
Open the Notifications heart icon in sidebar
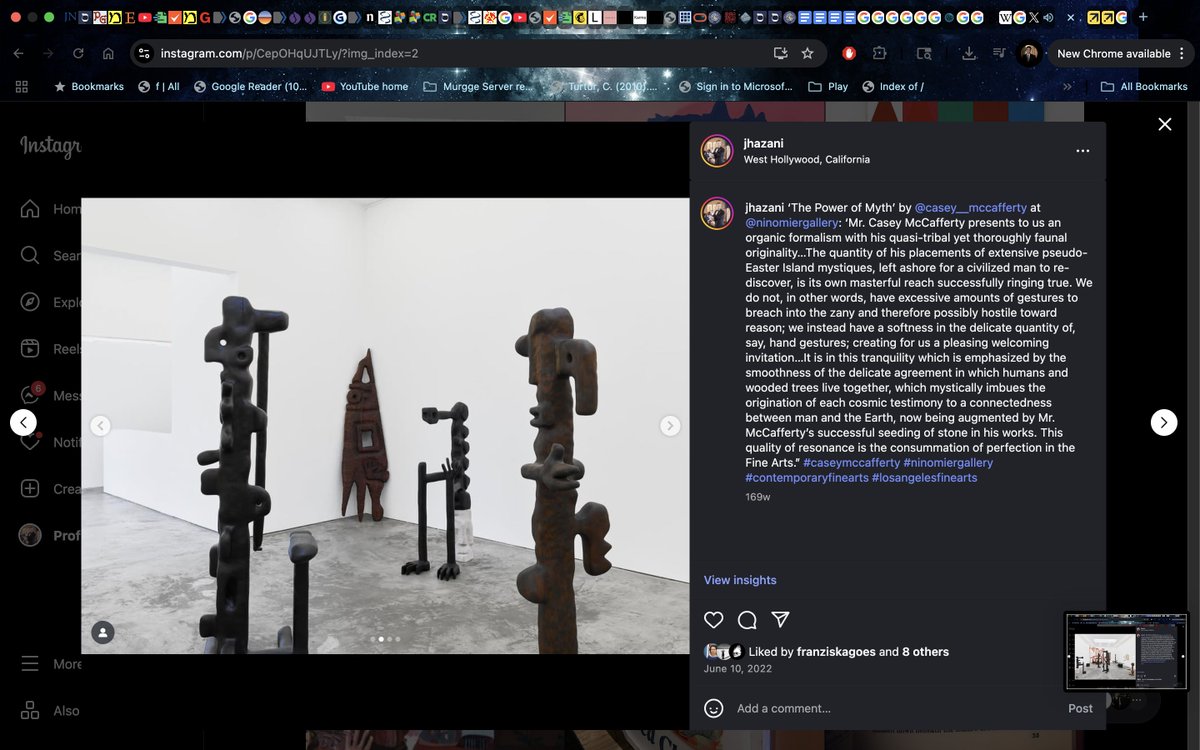click(x=30, y=442)
